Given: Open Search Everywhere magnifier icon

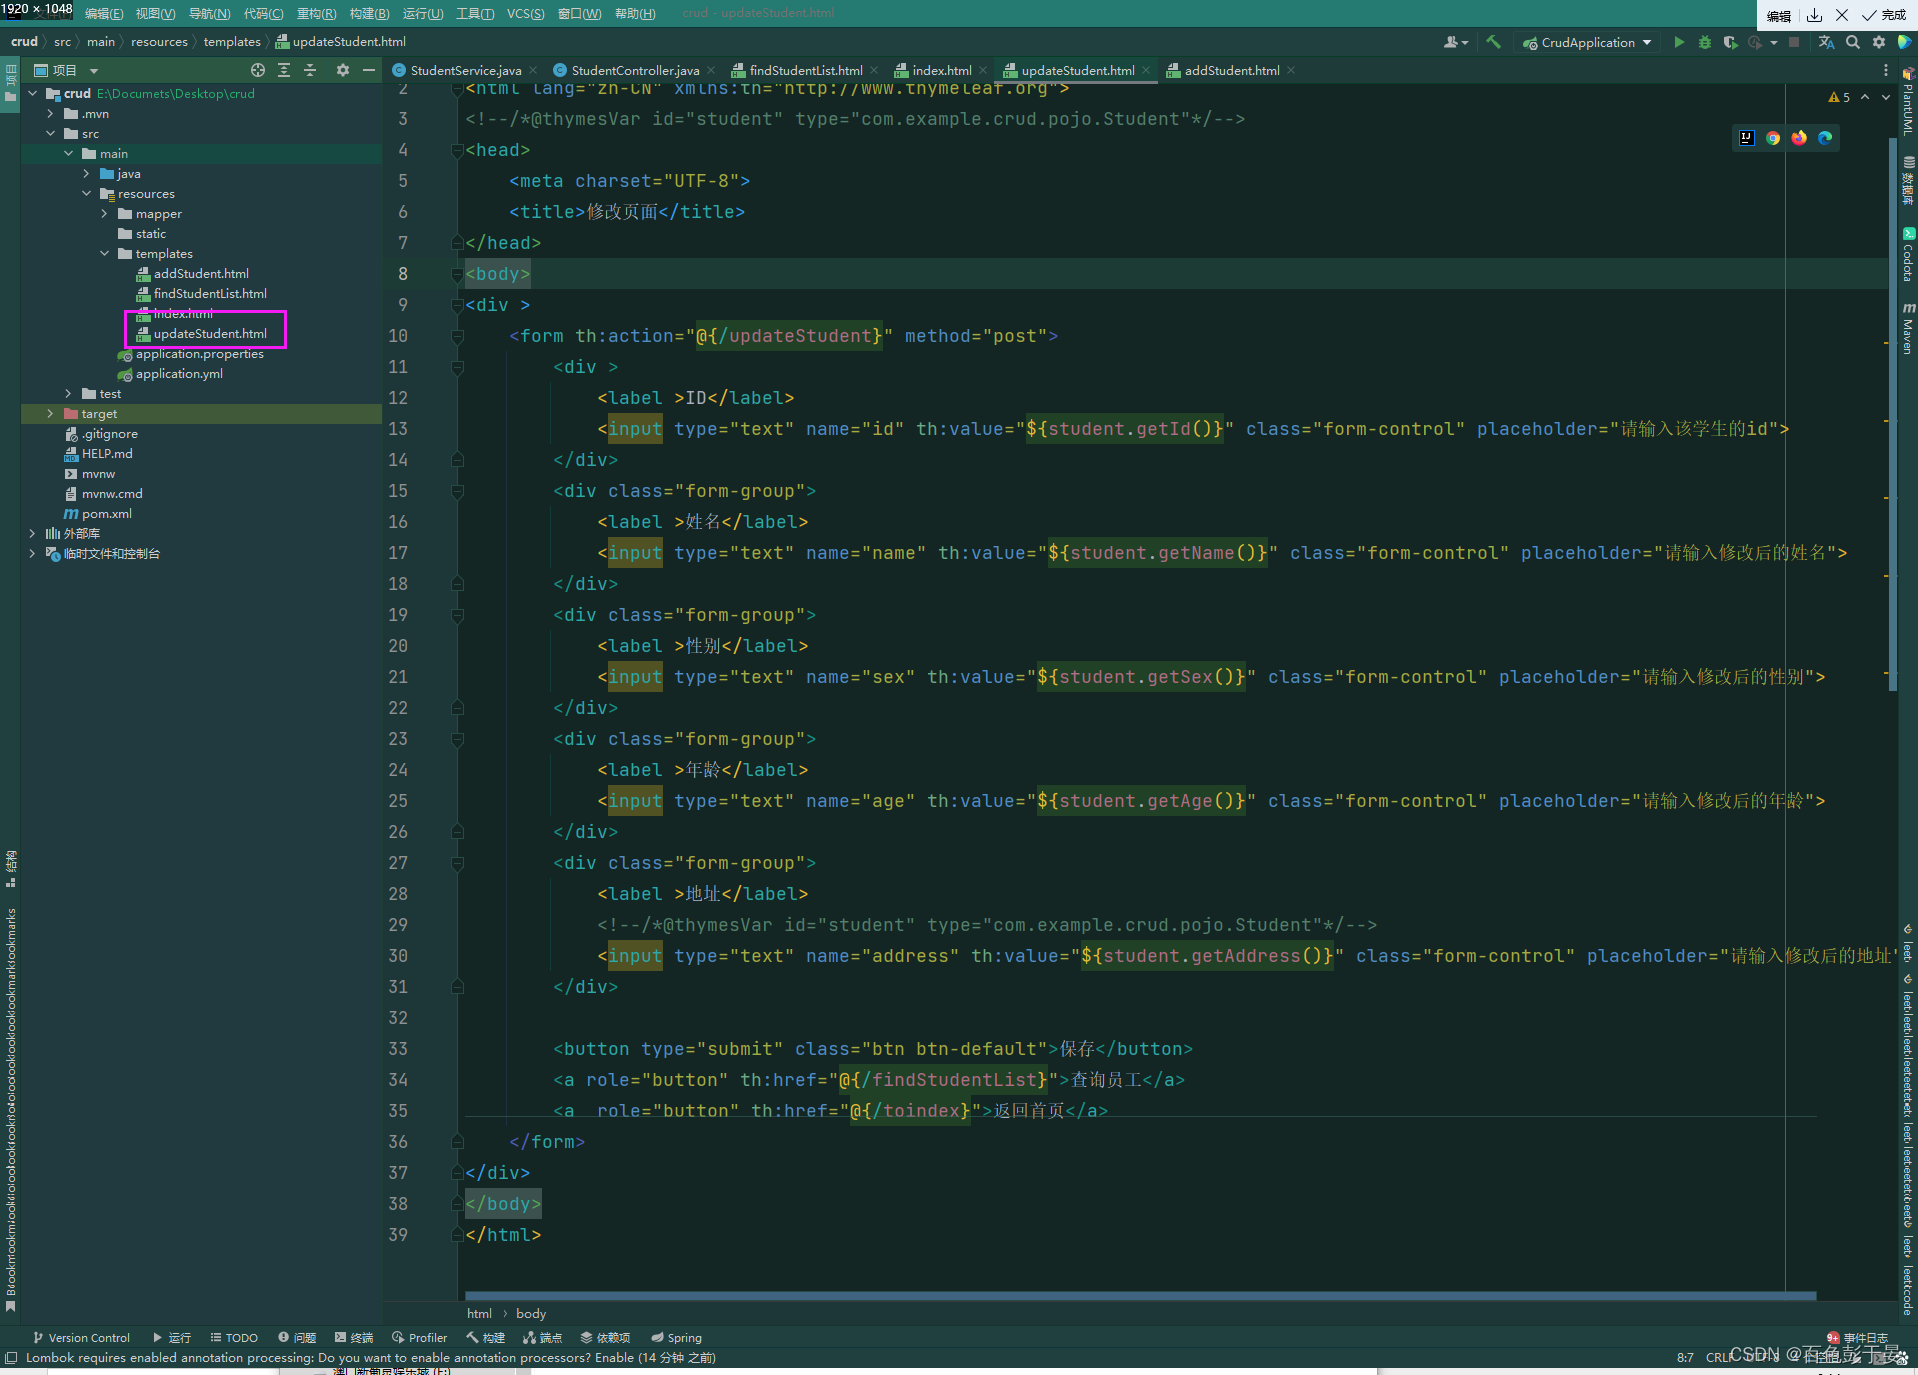Looking at the screenshot, I should [1853, 42].
